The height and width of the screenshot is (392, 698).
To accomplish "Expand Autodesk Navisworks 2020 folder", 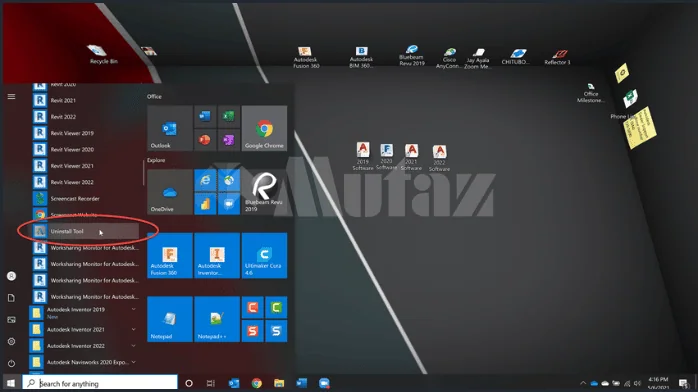I will (85, 362).
